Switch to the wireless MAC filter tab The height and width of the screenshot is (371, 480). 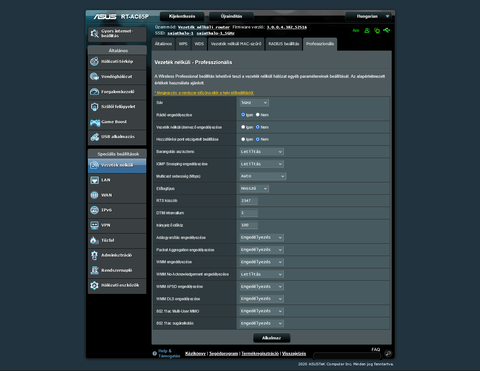(236, 44)
